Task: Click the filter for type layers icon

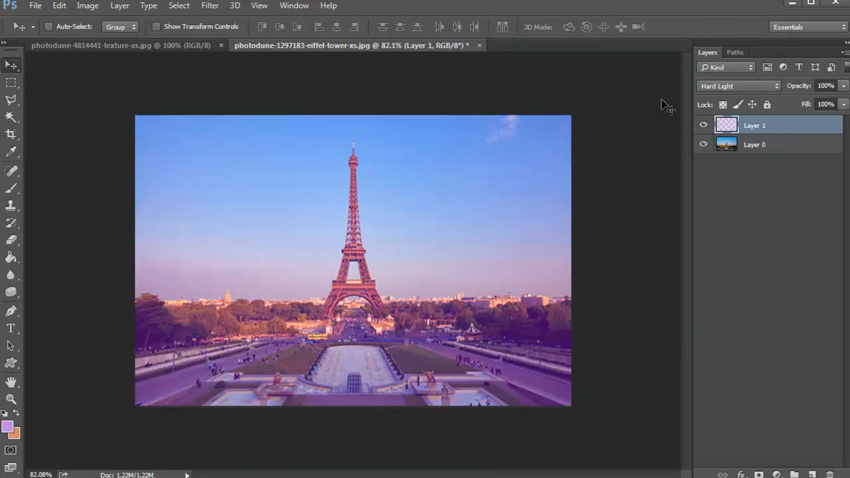Action: click(799, 67)
